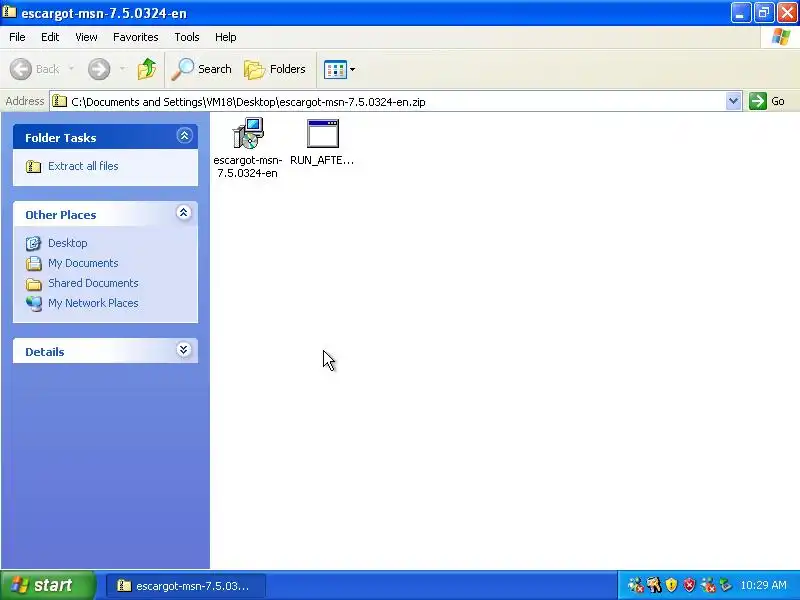
Task: Open the Tools menu
Action: click(x=187, y=37)
